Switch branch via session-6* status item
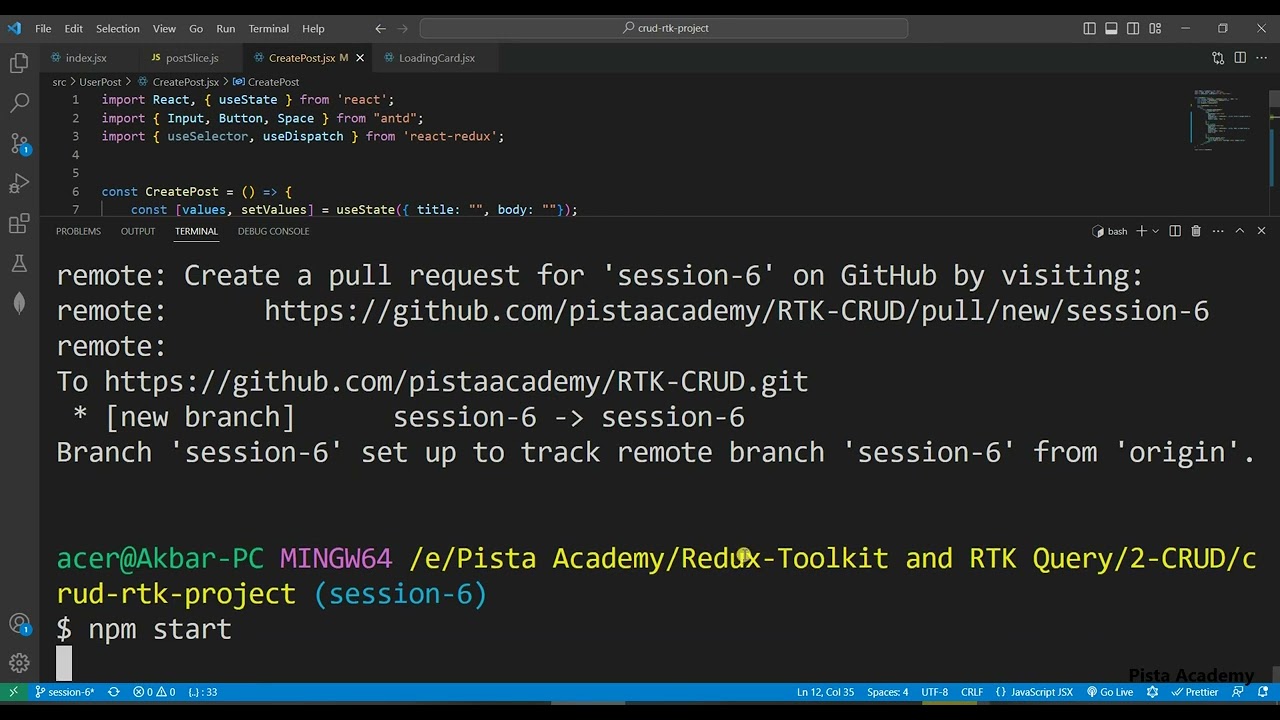The width and height of the screenshot is (1280, 720). point(64,692)
